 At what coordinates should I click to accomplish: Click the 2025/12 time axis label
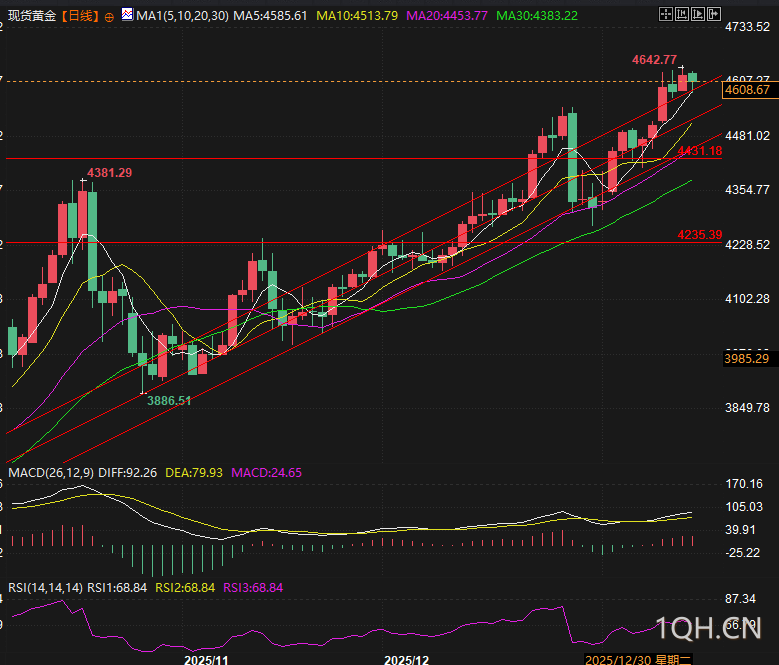pyautogui.click(x=406, y=660)
